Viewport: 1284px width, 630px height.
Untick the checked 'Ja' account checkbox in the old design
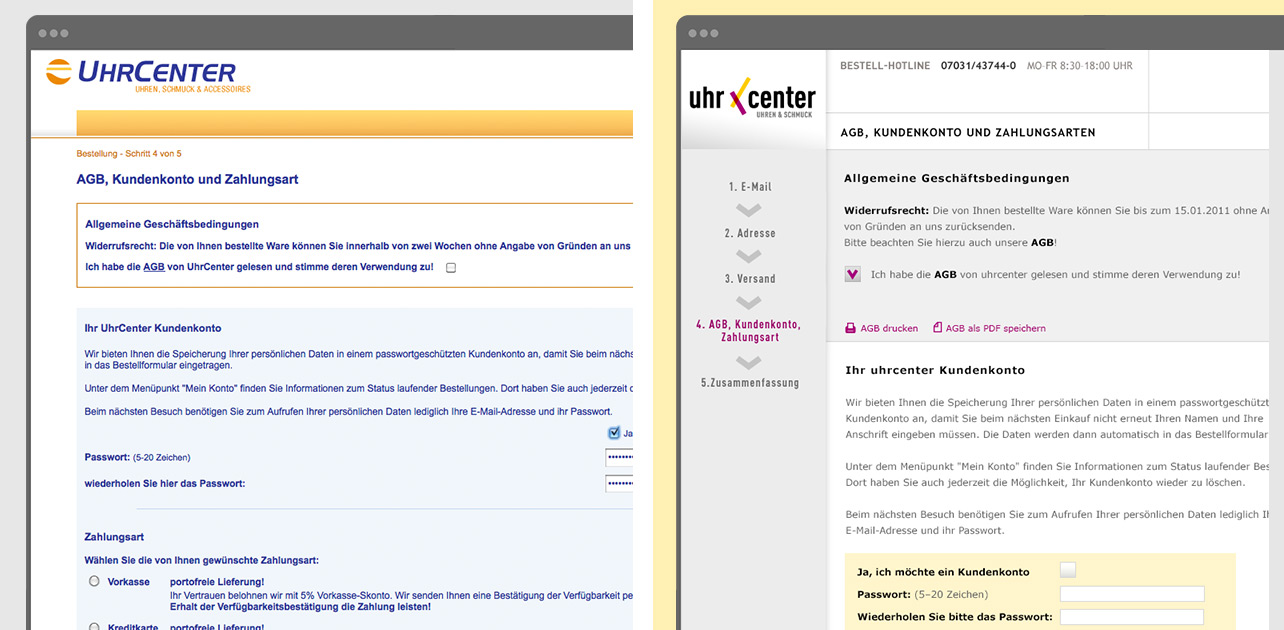[x=614, y=433]
